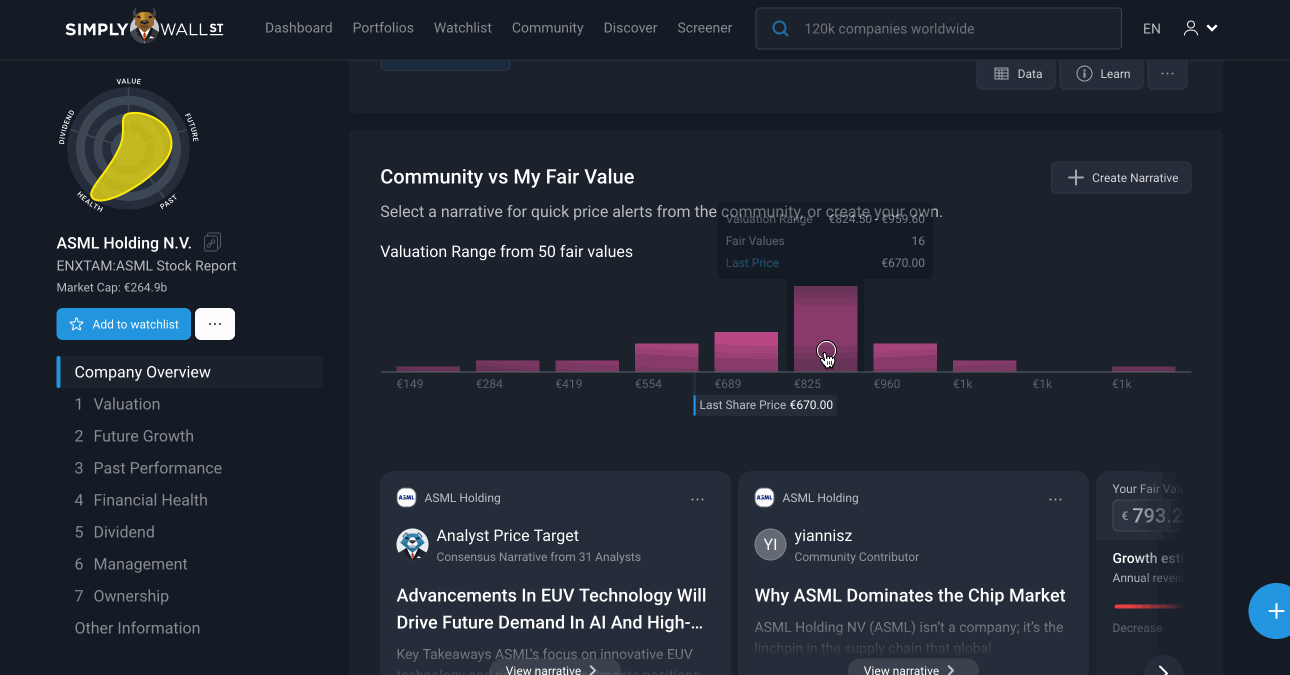The image size is (1290, 675).
Task: Copy the ASML Holding N.V. name icon
Action: point(212,242)
